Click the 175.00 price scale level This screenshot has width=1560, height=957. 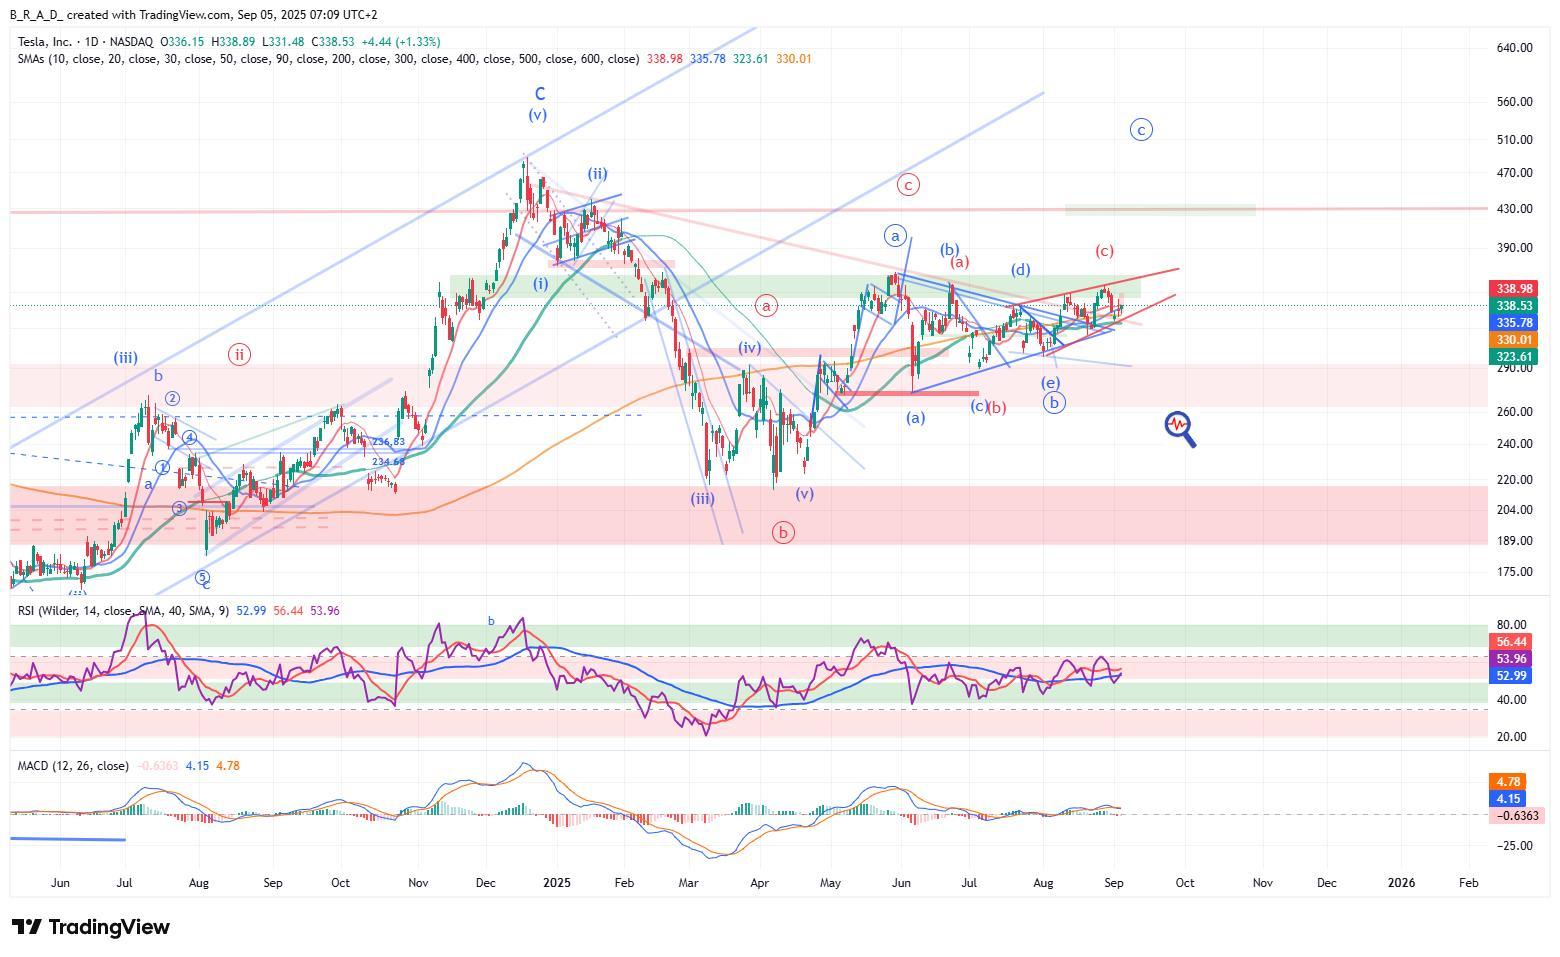pos(1514,572)
